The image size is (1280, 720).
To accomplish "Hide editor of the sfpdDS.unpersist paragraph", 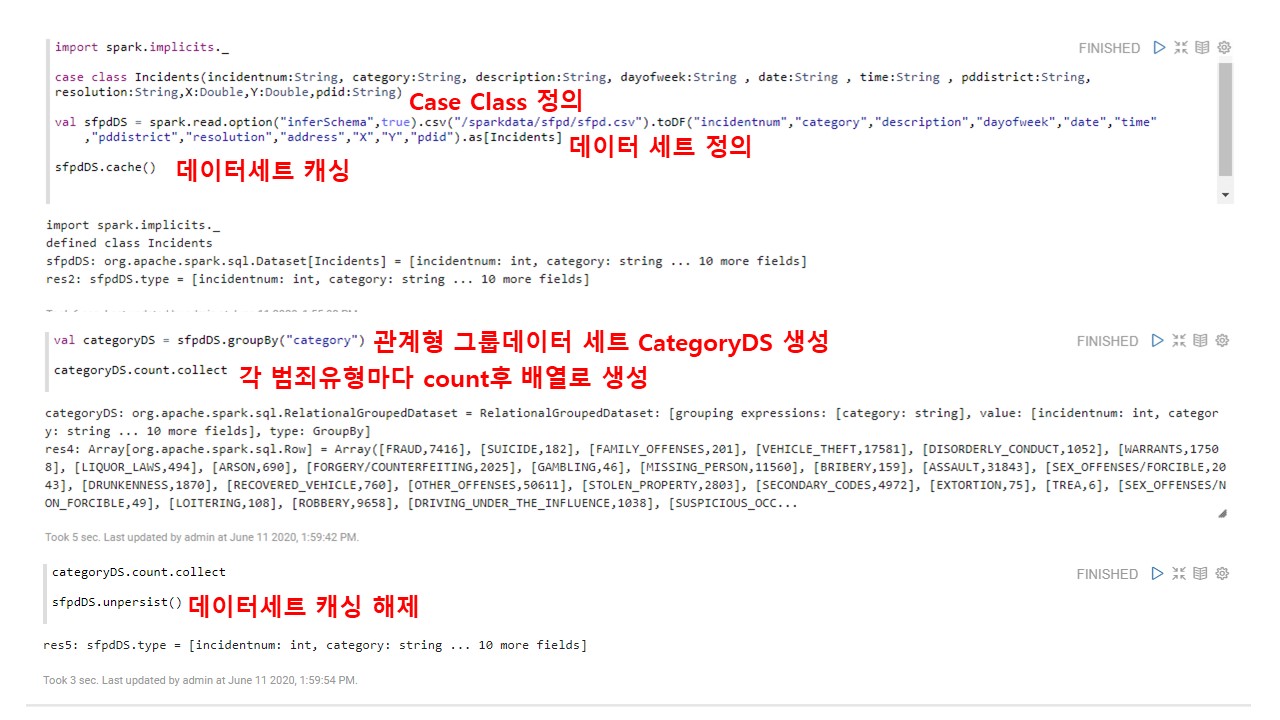I will [x=1180, y=573].
